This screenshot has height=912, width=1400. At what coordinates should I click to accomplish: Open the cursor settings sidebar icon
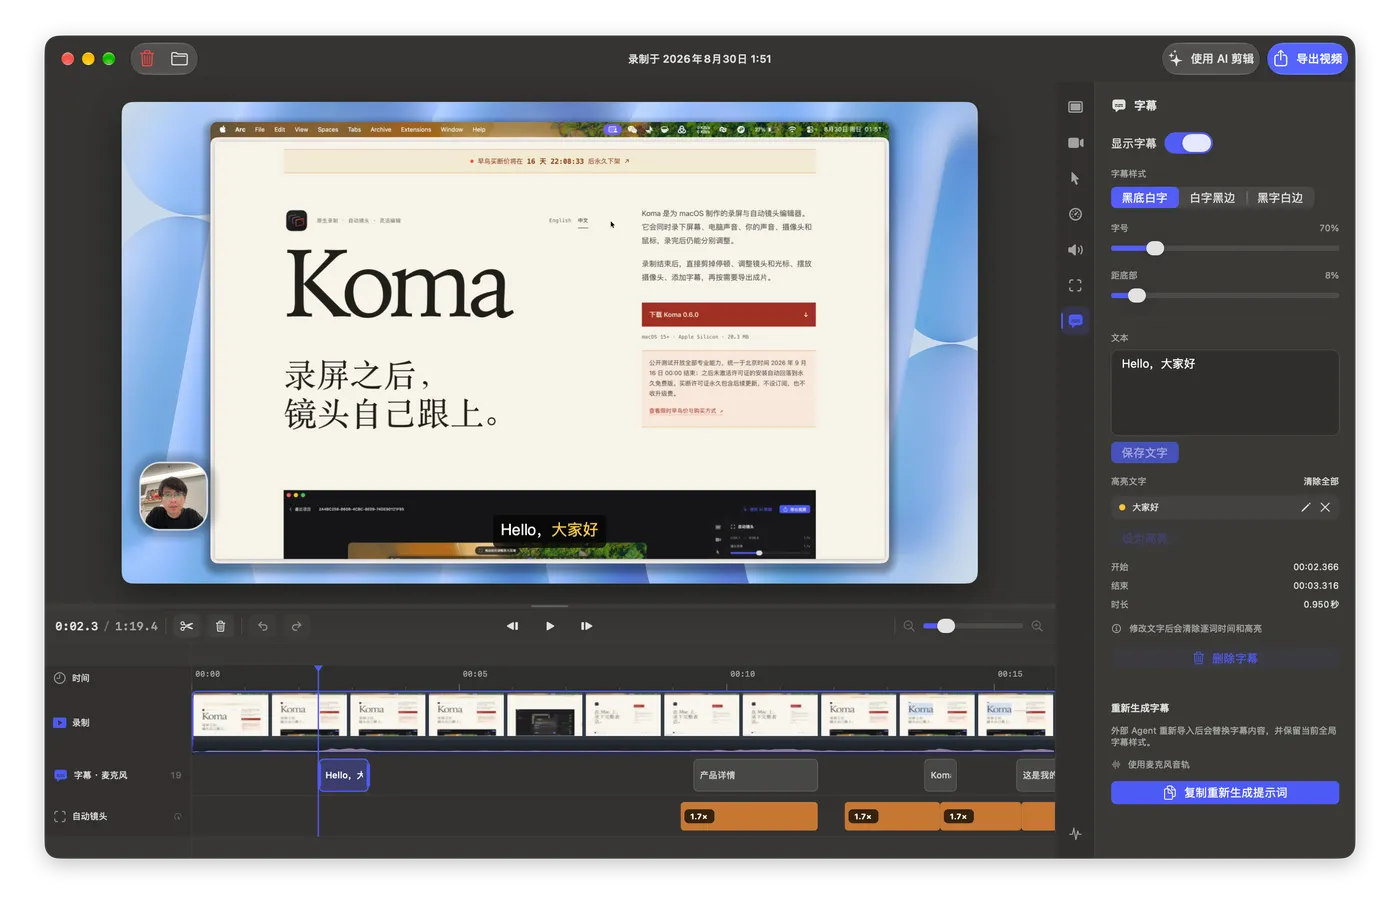click(1075, 178)
